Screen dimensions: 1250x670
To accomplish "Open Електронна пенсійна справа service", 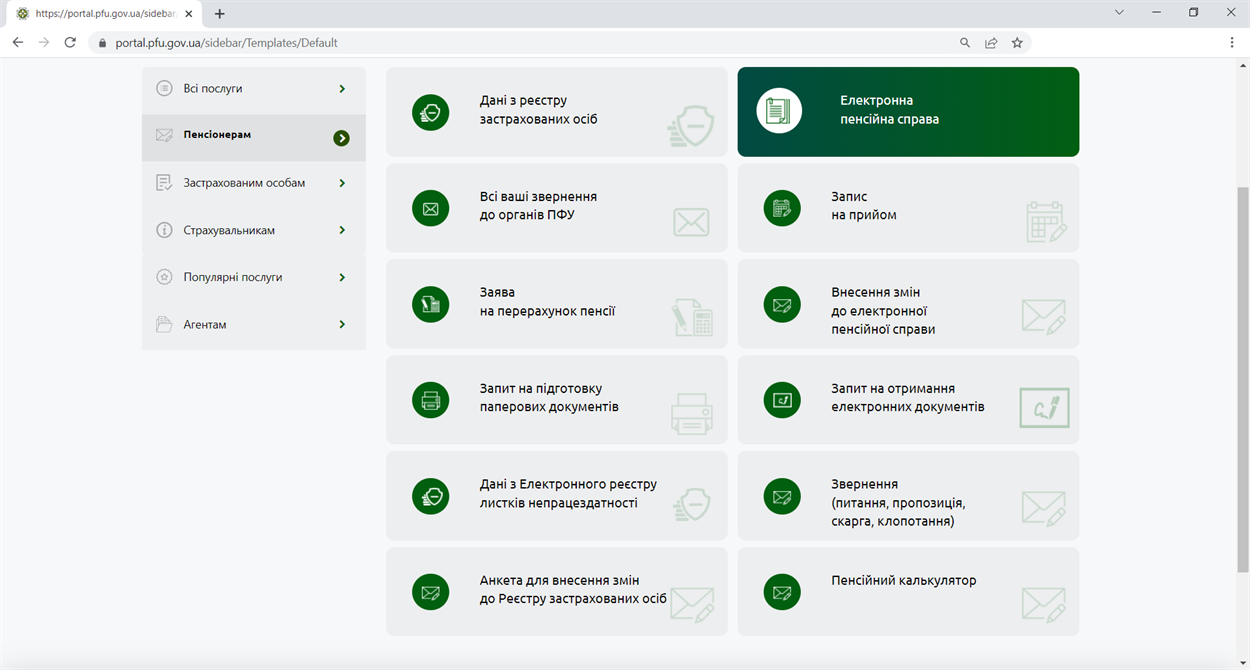I will tap(908, 112).
